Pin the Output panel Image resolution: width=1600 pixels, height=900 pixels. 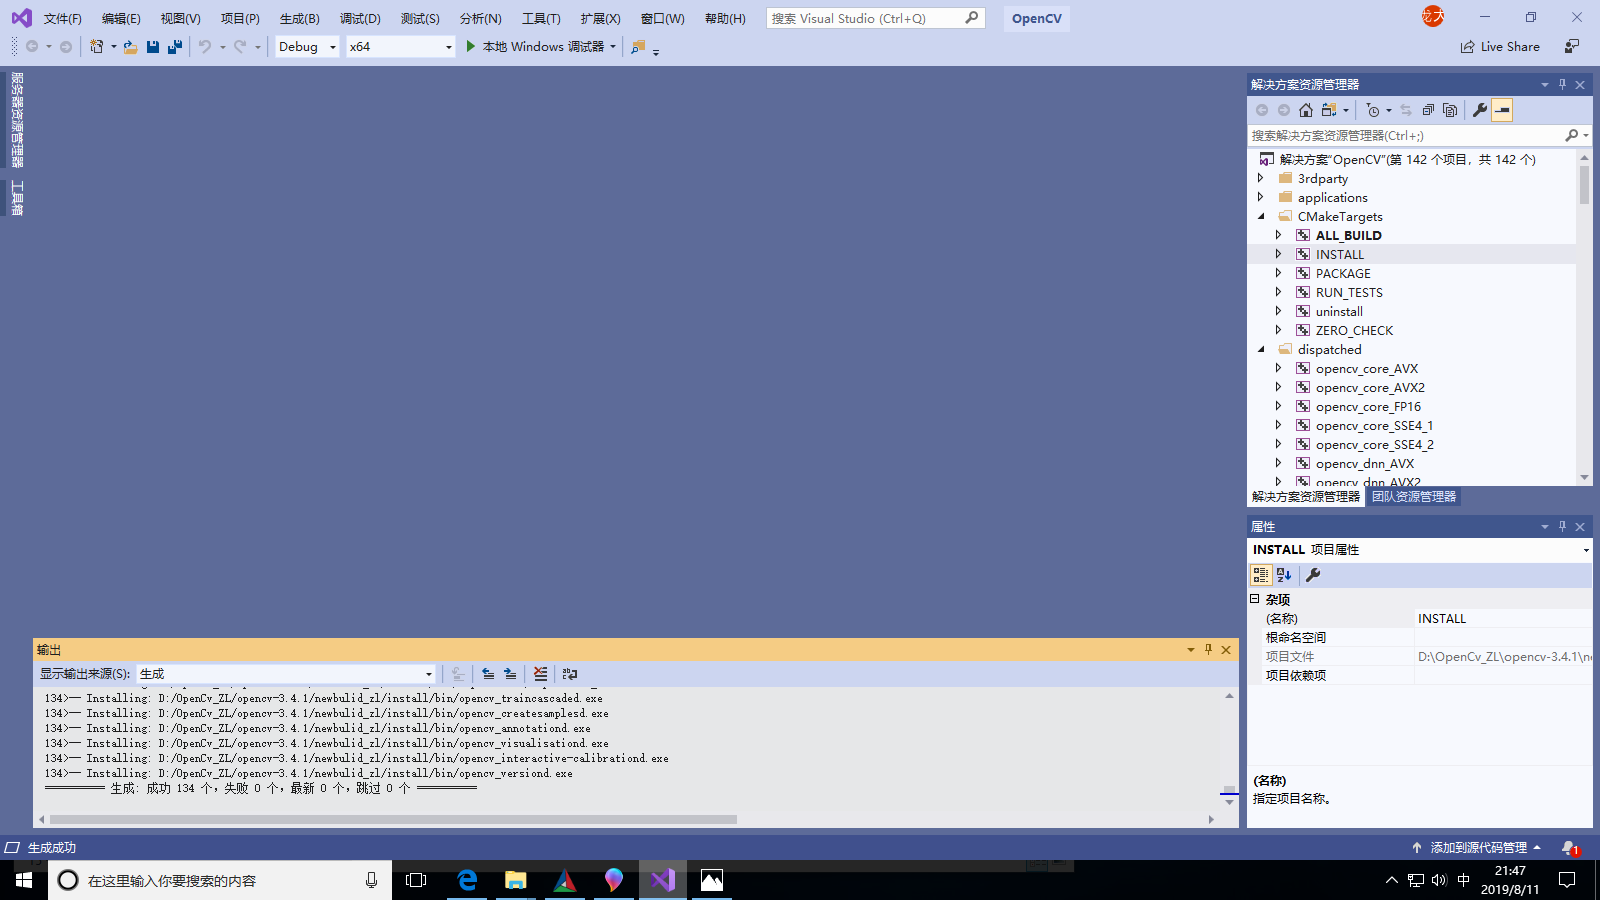pyautogui.click(x=1208, y=650)
